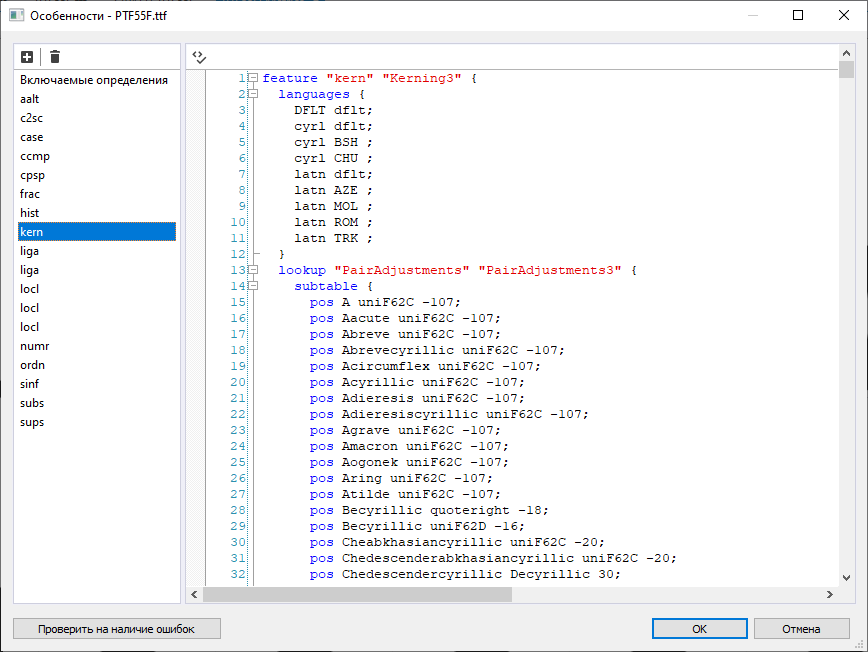This screenshot has height=652, width=868.
Task: Select the ordn feature
Action: pos(97,365)
